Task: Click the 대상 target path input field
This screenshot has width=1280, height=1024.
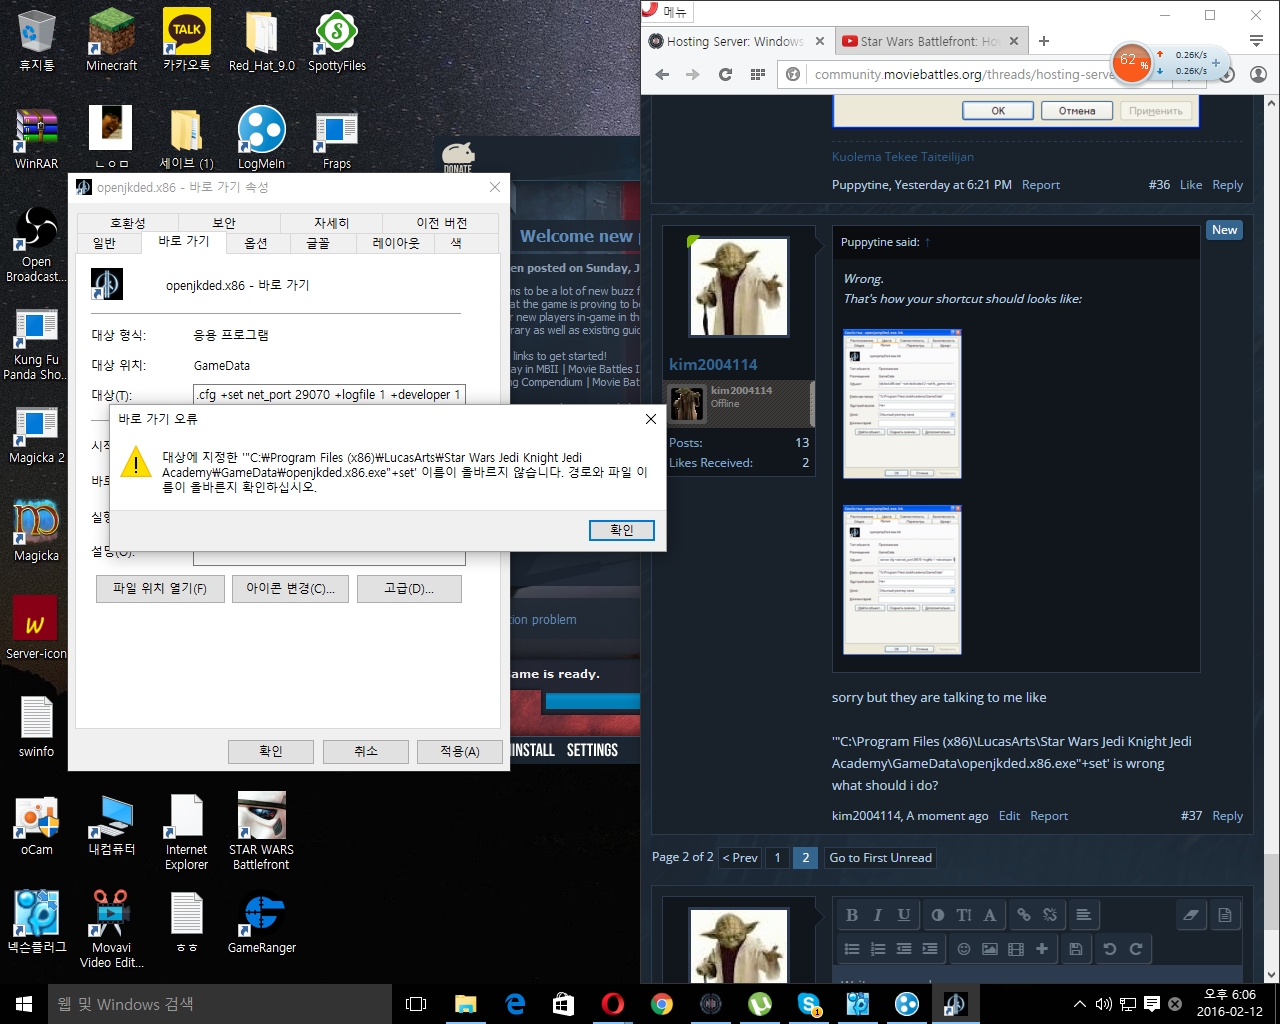Action: point(329,395)
